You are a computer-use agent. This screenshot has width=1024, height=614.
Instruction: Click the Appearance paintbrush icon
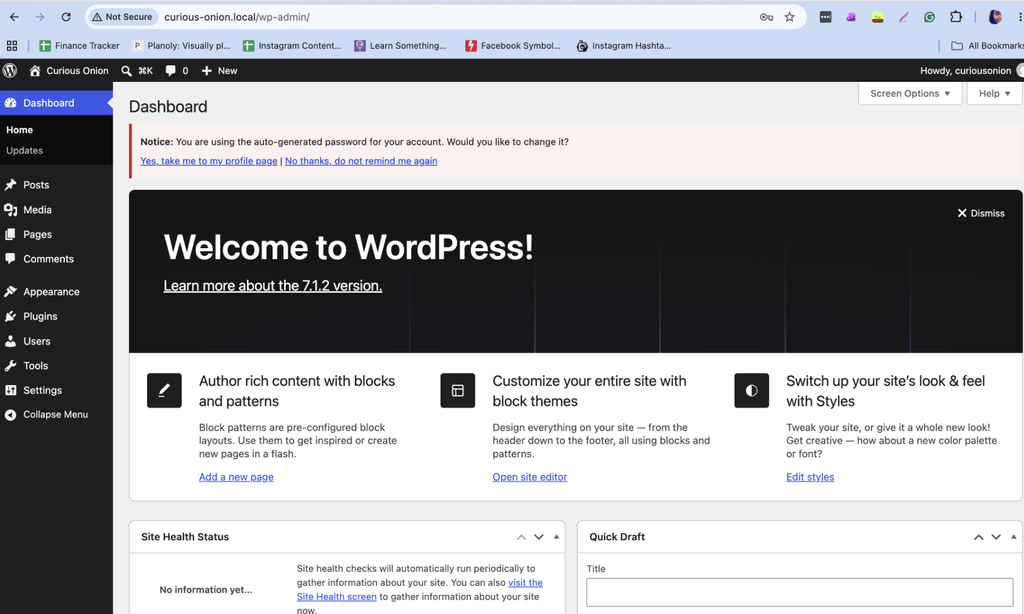click(10, 291)
